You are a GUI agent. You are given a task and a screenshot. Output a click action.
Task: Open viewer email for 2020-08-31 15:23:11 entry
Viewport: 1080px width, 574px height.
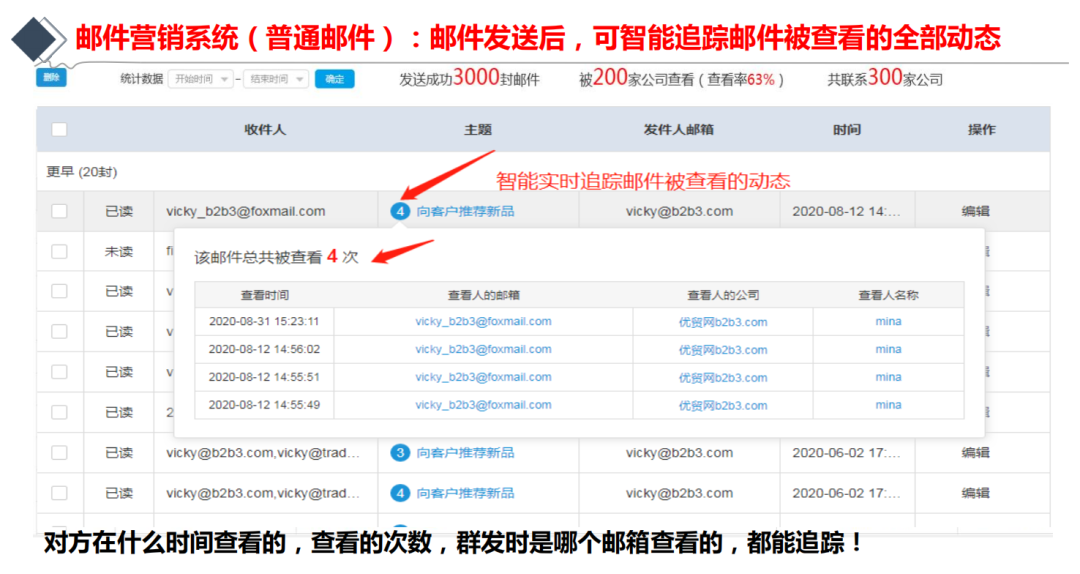tap(483, 322)
